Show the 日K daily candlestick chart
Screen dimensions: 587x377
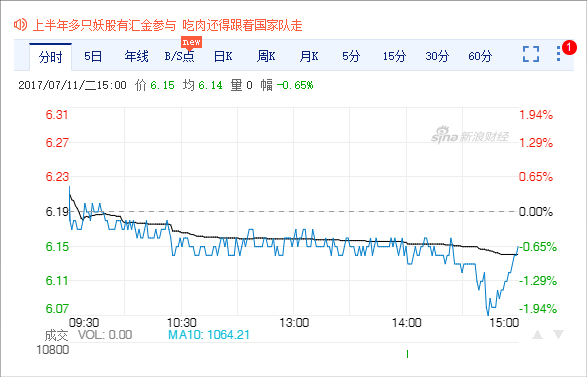223,57
